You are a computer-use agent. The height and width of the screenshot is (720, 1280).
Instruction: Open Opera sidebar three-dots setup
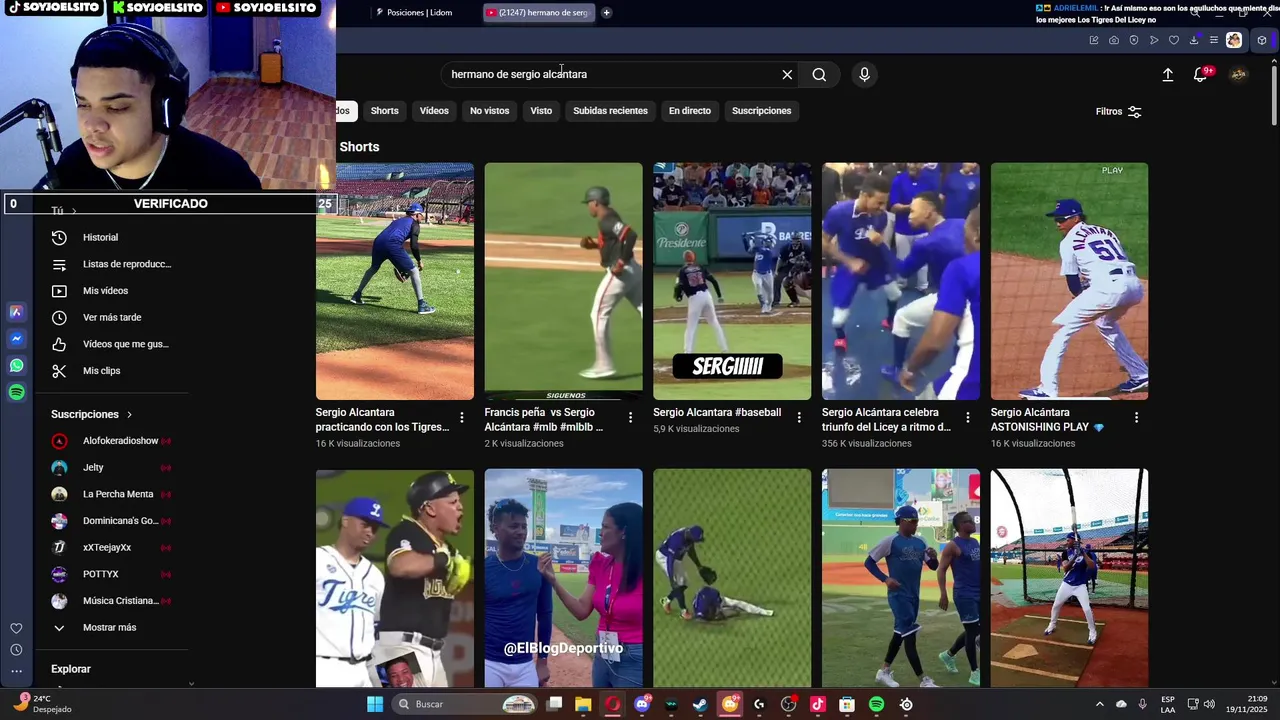coord(16,671)
